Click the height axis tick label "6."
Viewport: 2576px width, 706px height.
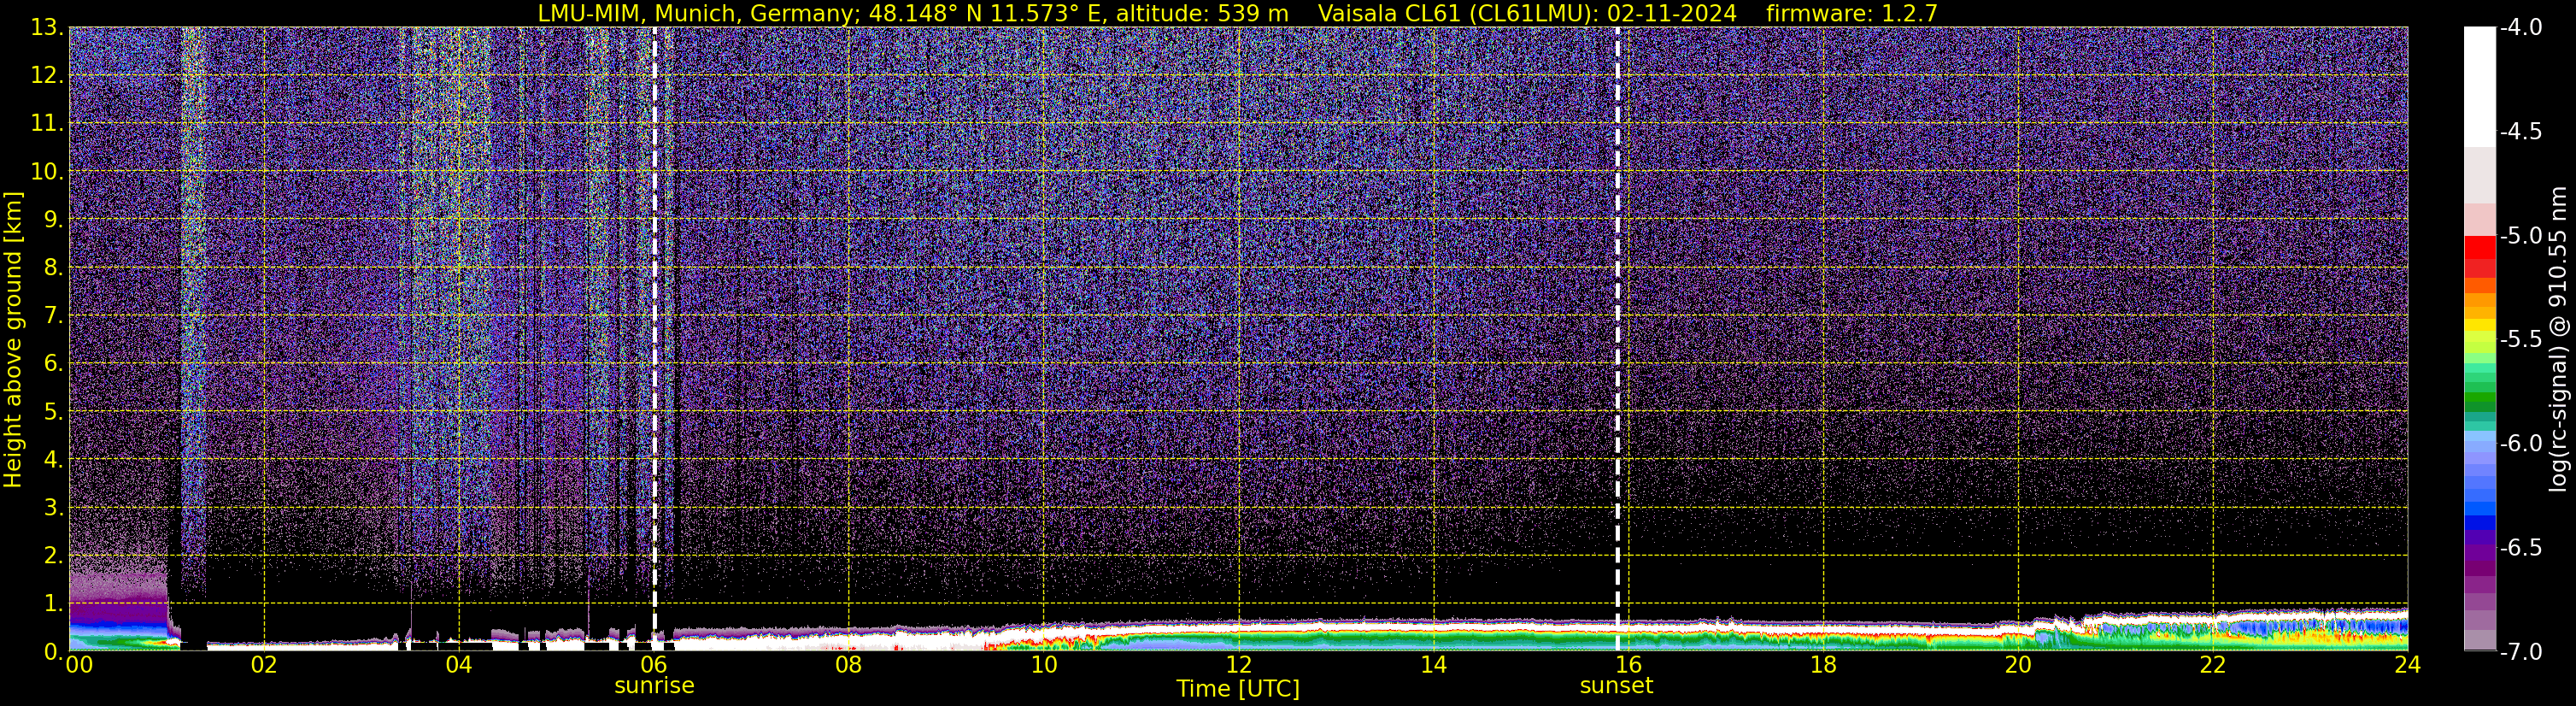[x=54, y=364]
